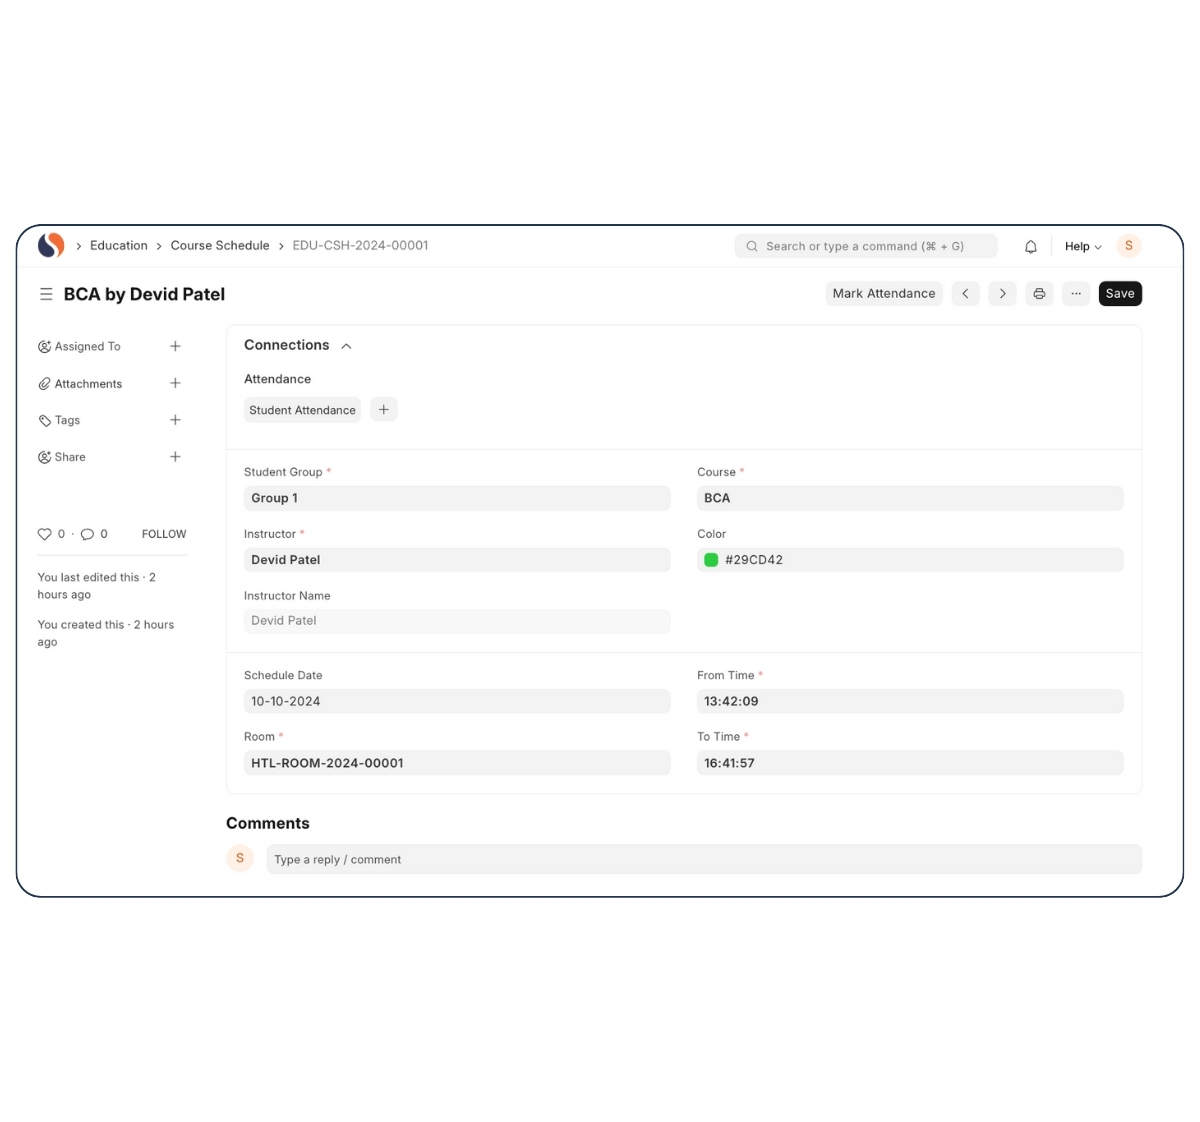1200x1122 pixels.
Task: Collapse the Connections section
Action: click(x=346, y=346)
